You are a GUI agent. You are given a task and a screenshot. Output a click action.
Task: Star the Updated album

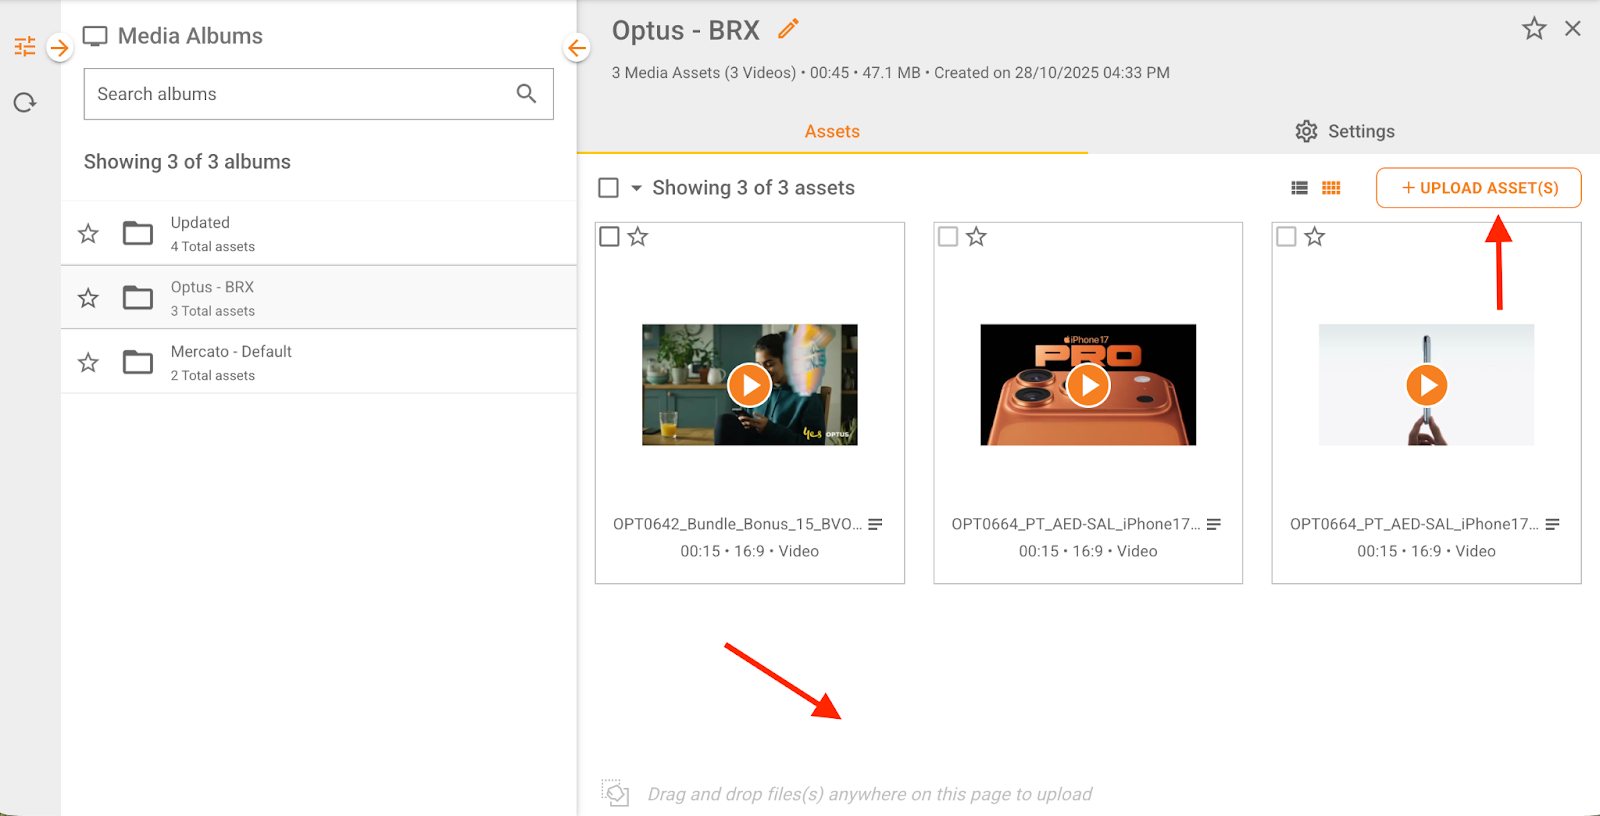pos(89,234)
